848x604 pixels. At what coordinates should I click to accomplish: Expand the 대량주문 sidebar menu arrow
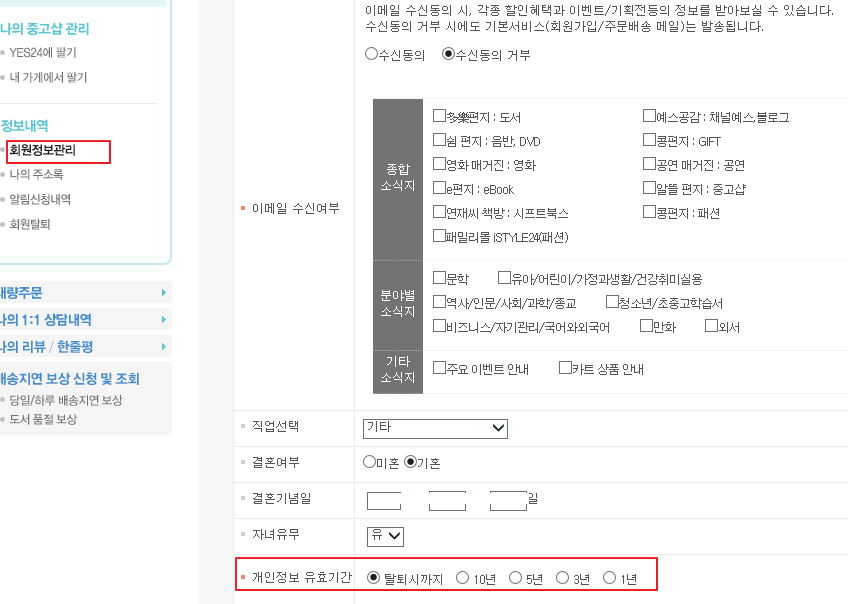[x=163, y=293]
